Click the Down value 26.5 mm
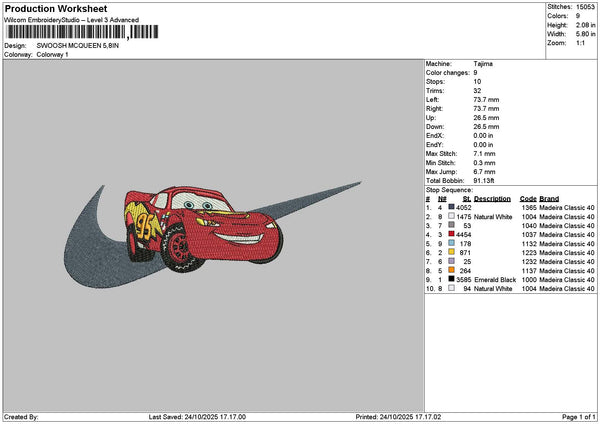 point(486,127)
